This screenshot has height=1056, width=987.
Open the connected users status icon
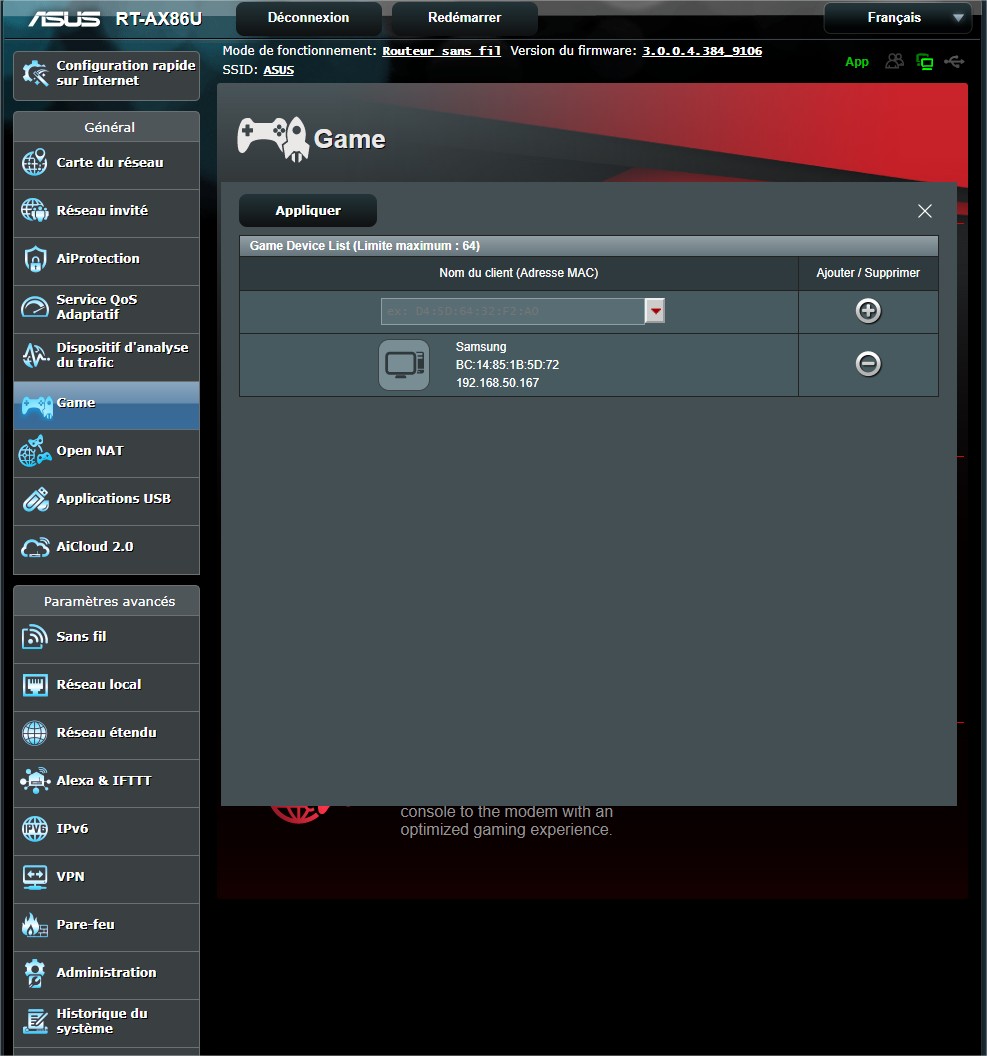coord(894,62)
